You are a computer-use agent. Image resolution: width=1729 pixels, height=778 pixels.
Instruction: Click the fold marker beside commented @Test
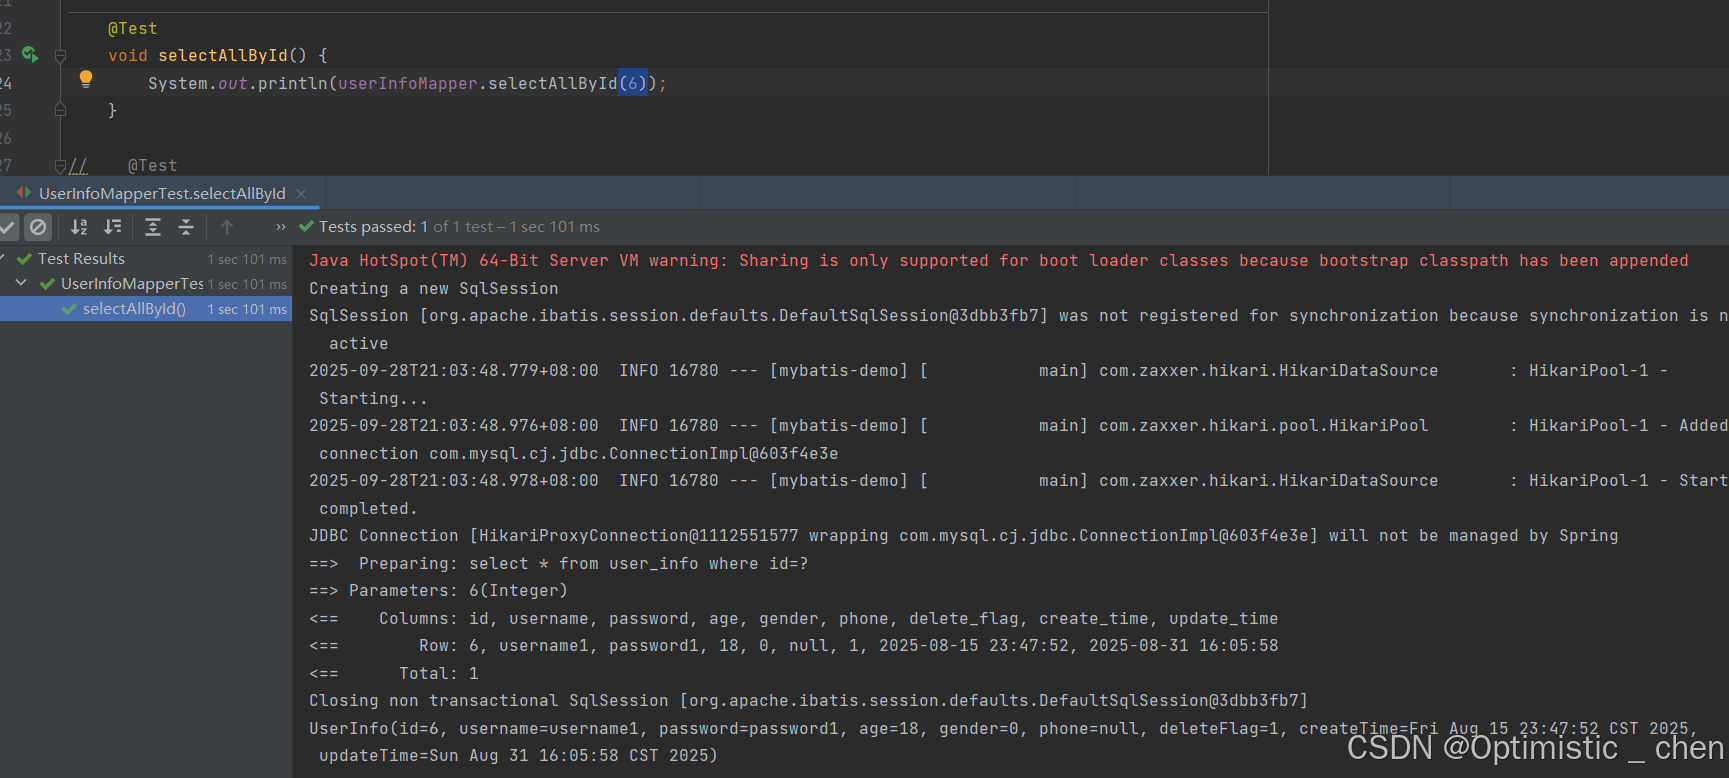click(x=60, y=166)
